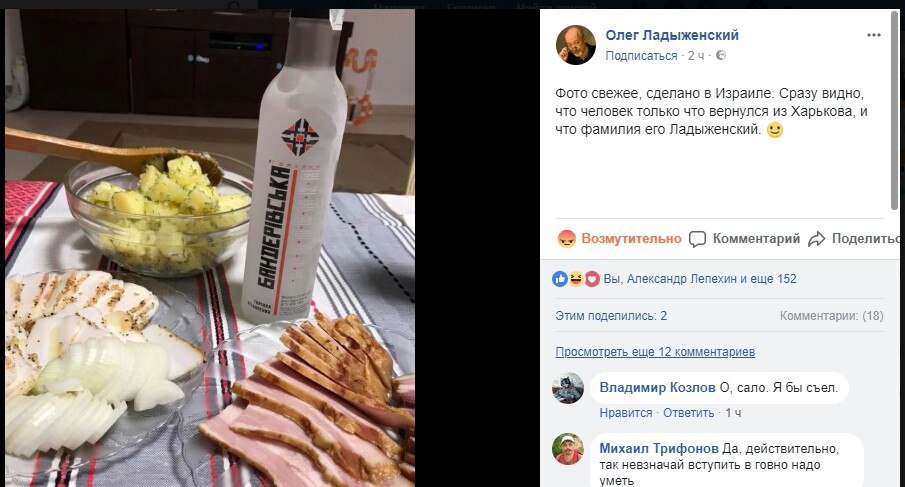Click the post panel vertical scrollbar
The height and width of the screenshot is (487, 905).
895,110
